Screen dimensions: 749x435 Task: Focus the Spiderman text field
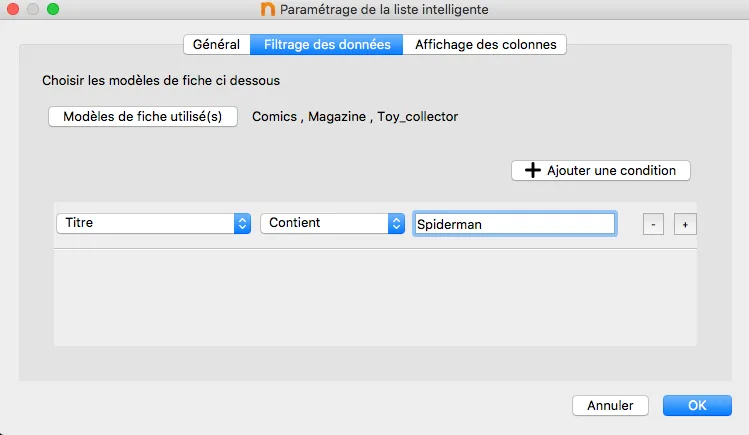[x=514, y=224]
